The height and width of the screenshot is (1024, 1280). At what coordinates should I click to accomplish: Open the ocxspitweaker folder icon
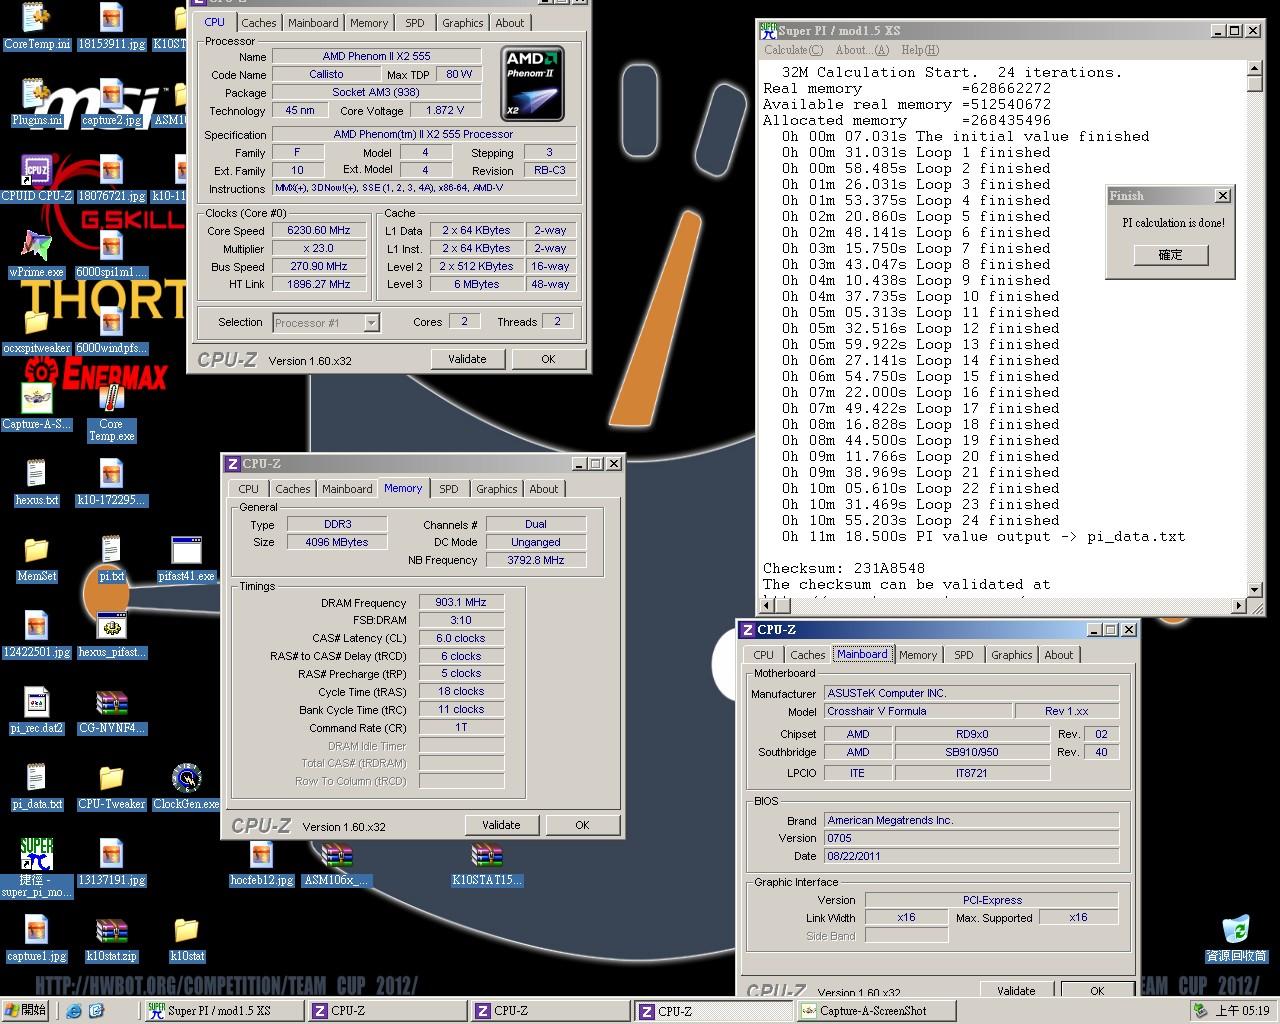tap(36, 330)
